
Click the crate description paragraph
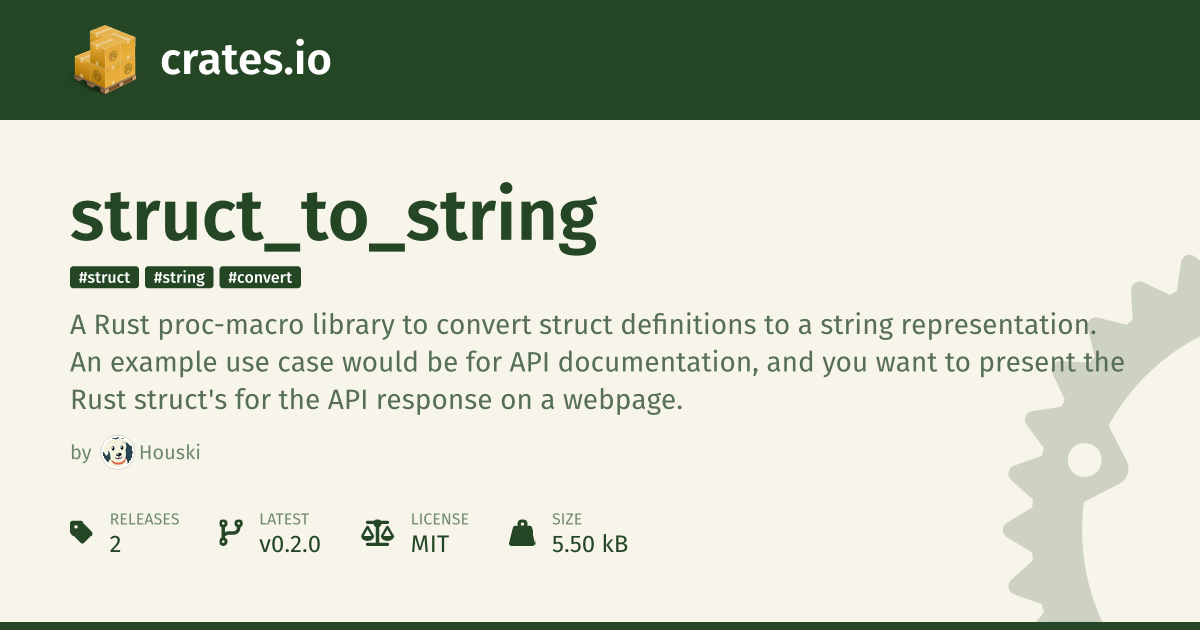598,363
